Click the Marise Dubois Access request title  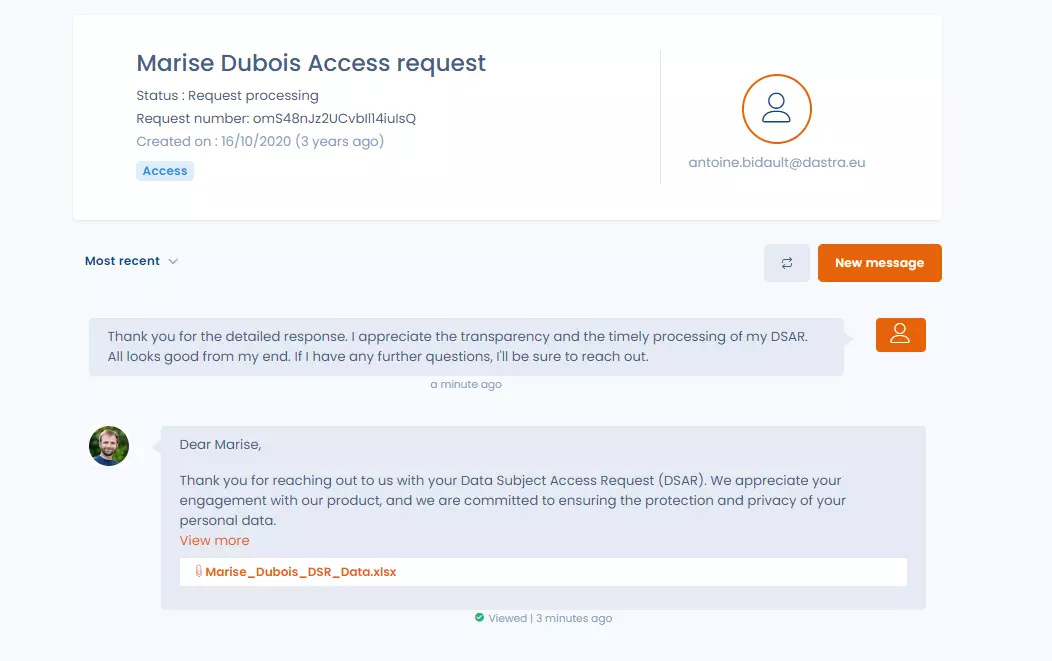click(x=311, y=63)
